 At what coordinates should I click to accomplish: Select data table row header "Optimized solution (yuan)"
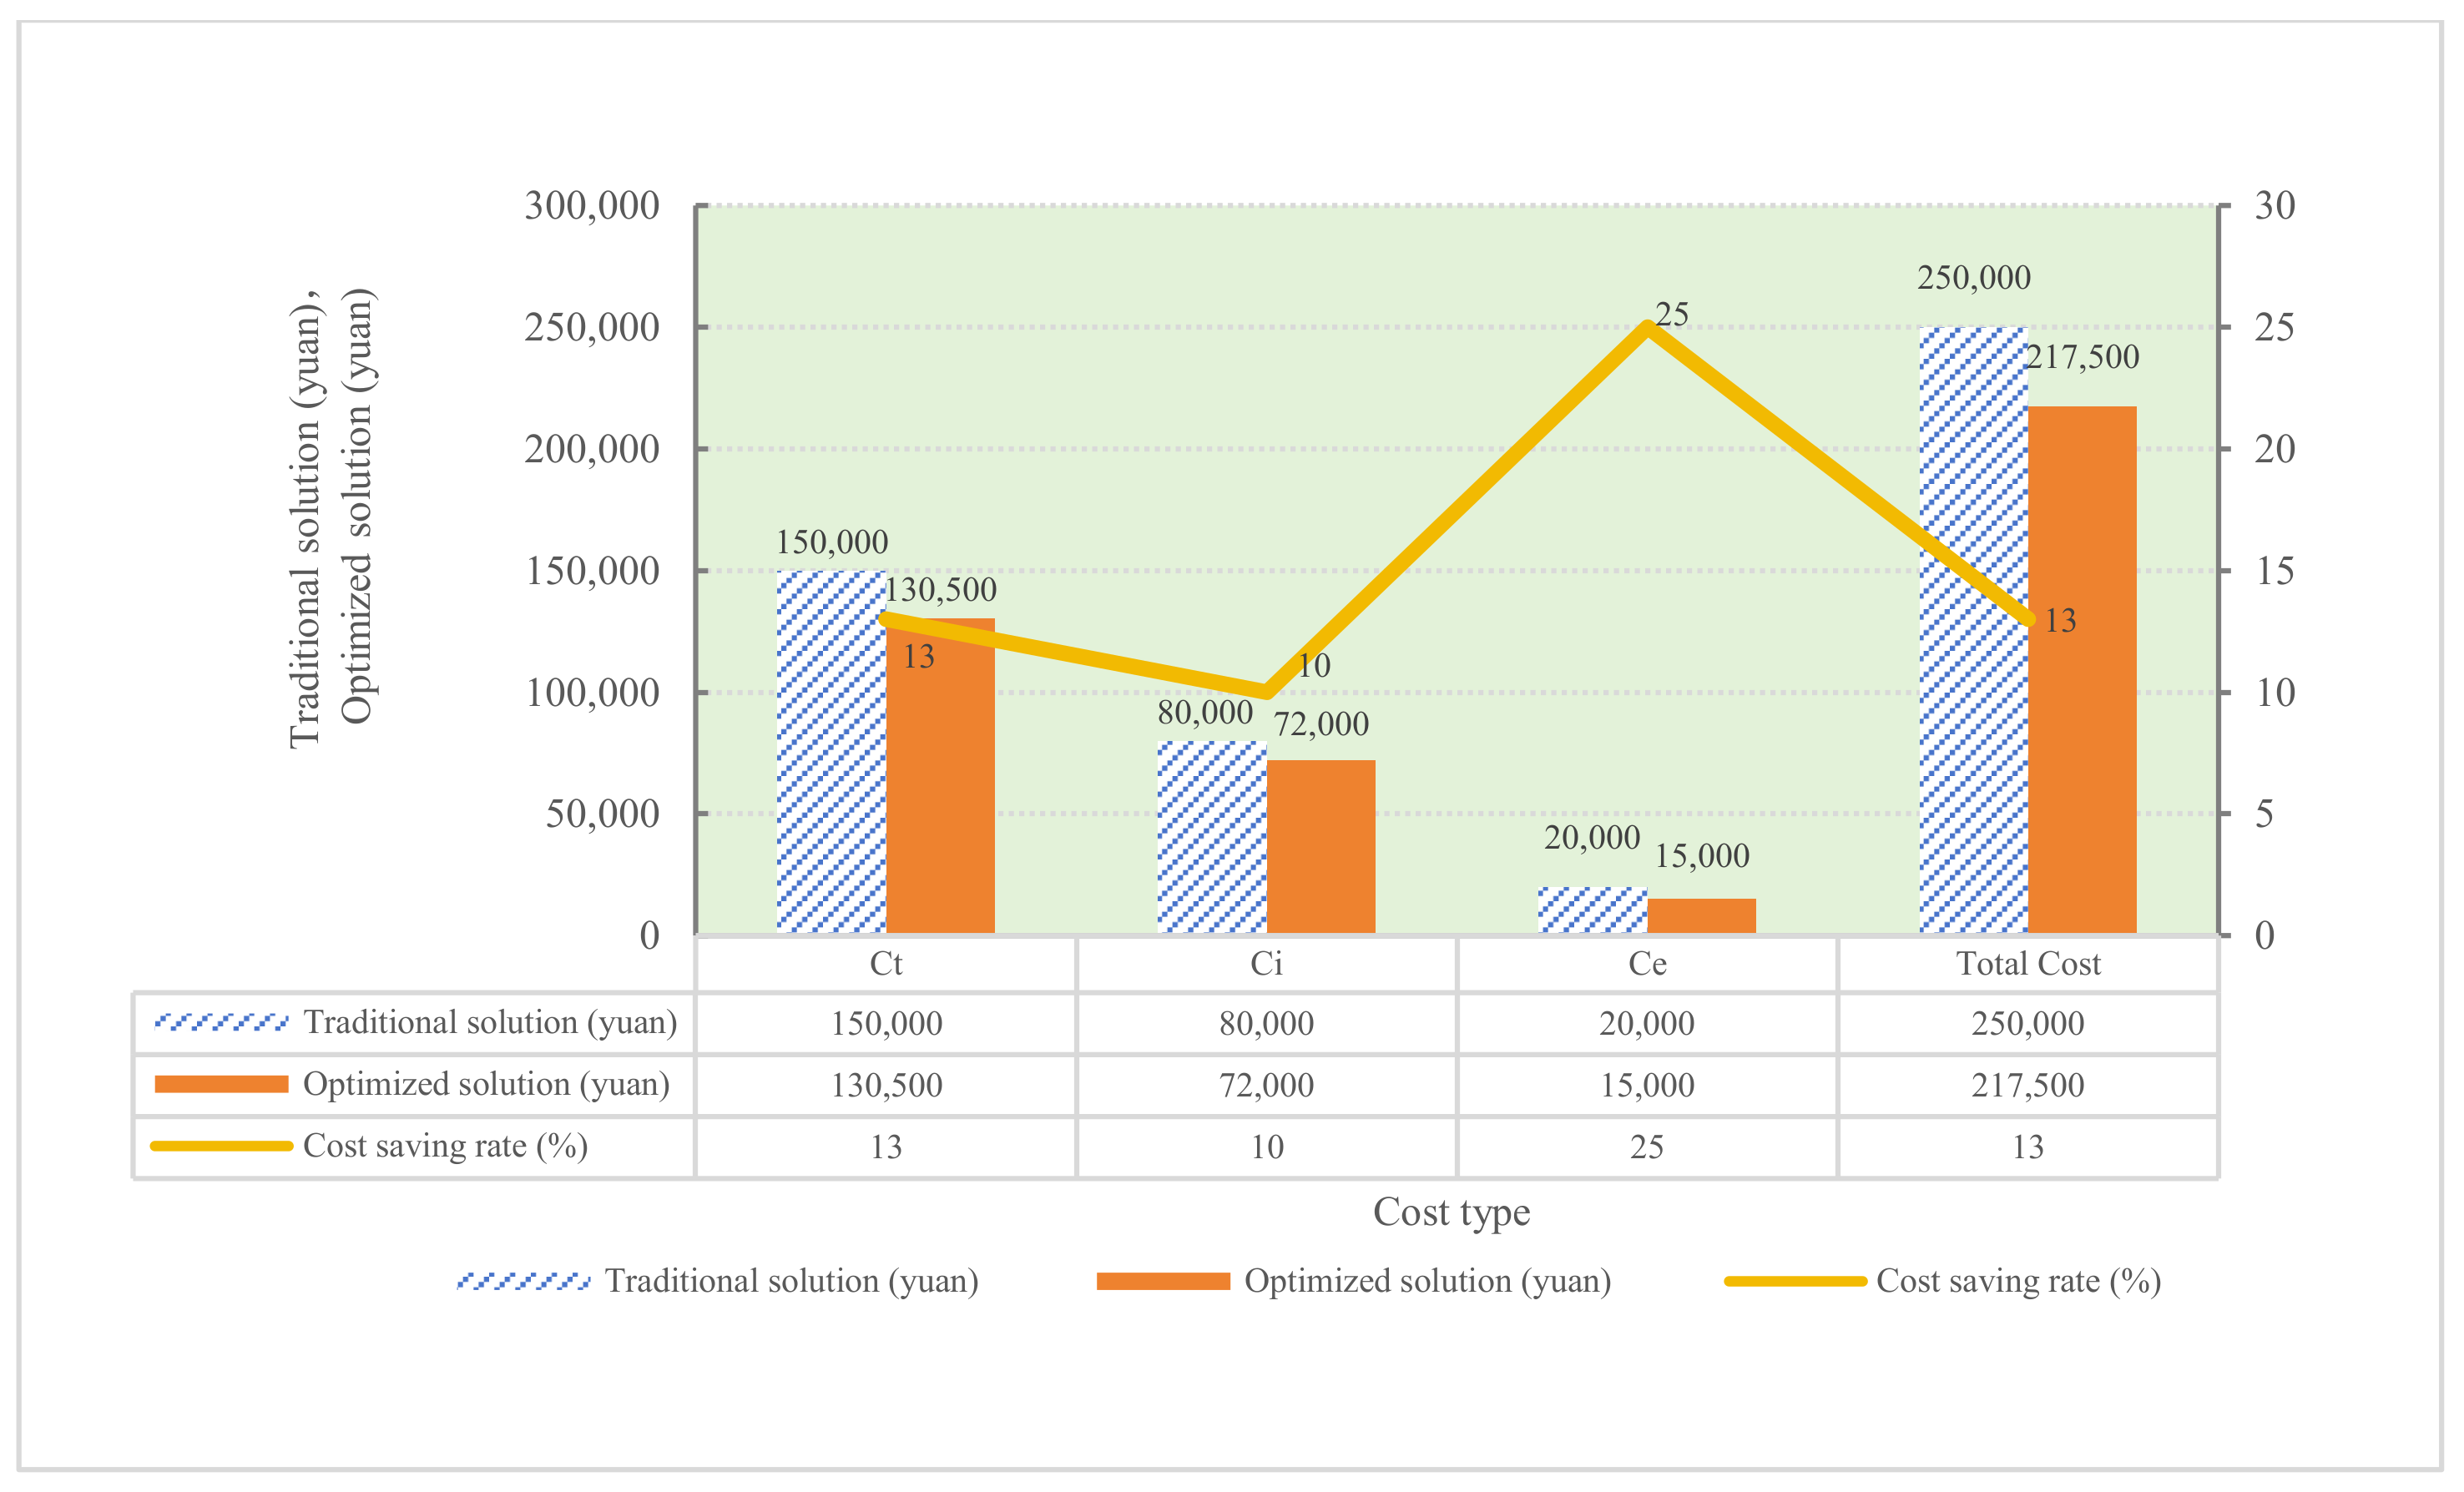(x=486, y=1085)
